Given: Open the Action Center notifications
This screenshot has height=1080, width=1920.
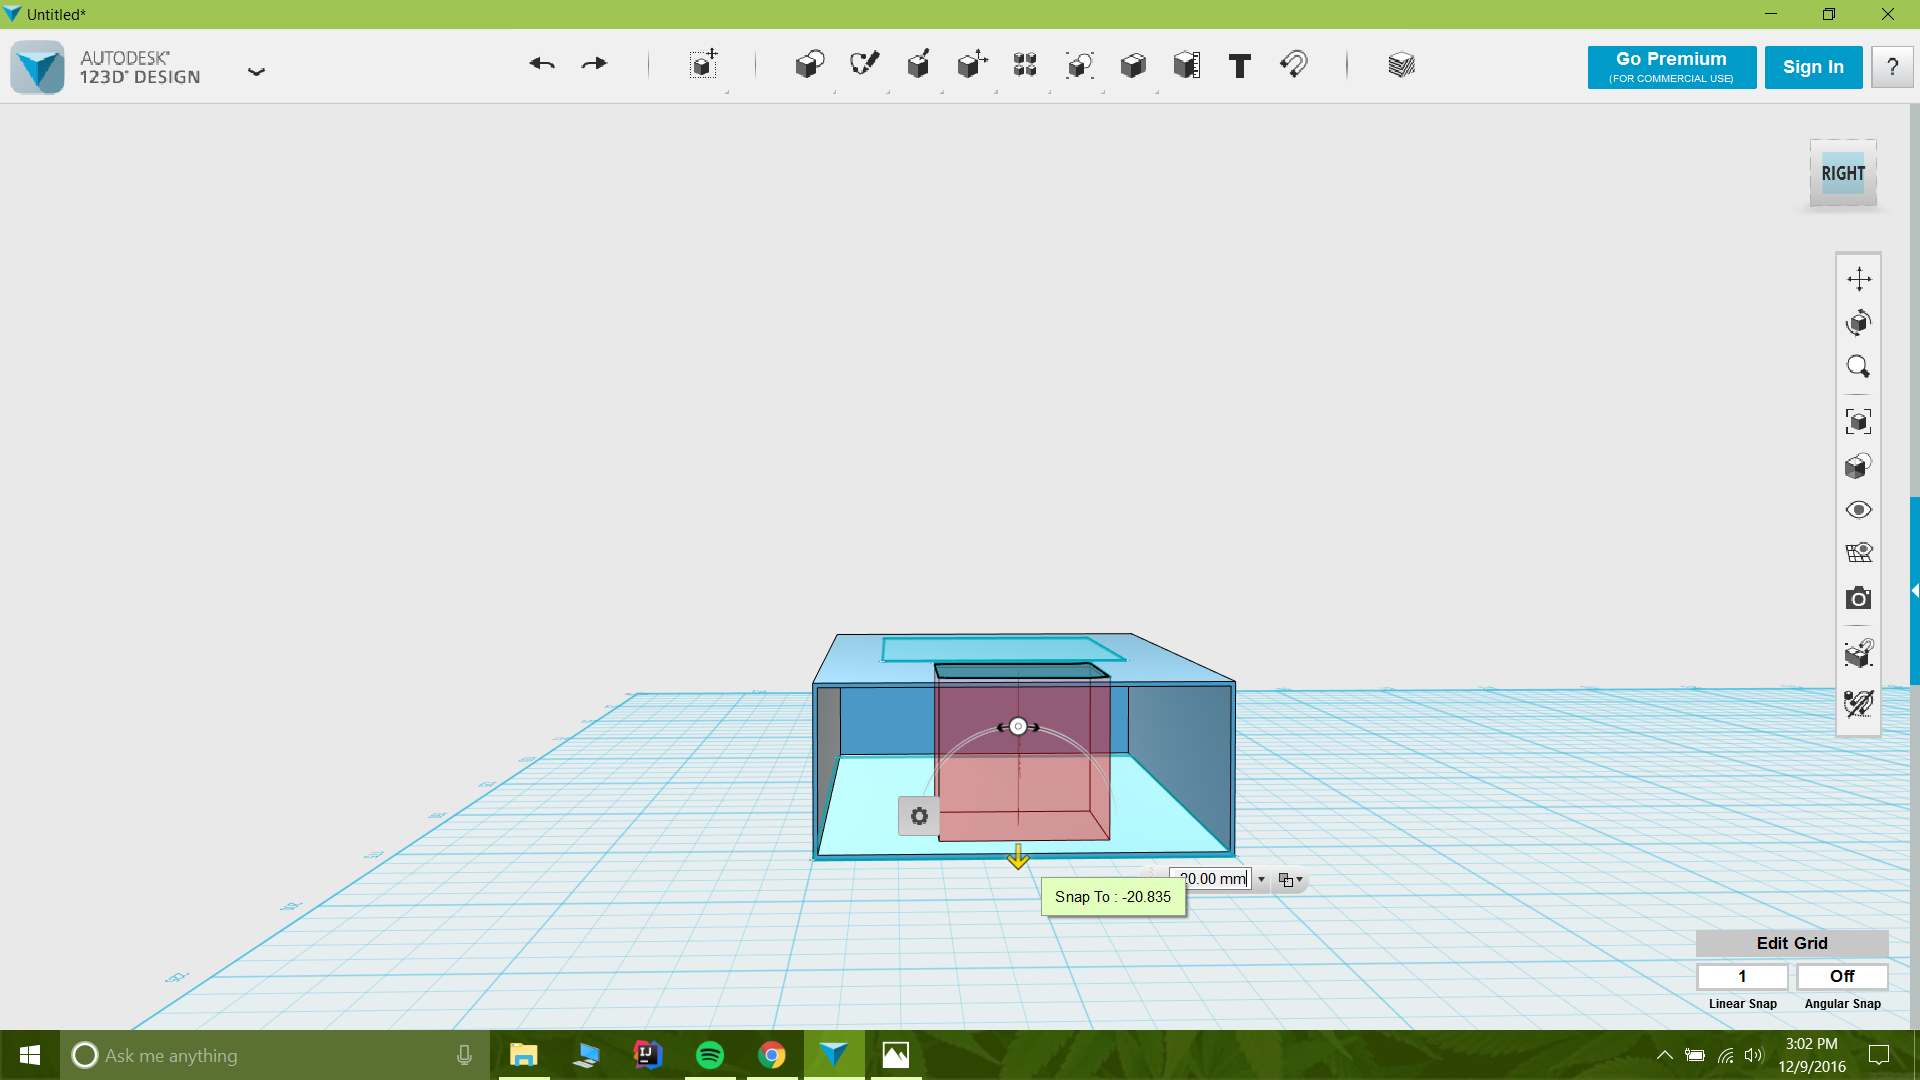Looking at the screenshot, I should tap(1879, 1055).
